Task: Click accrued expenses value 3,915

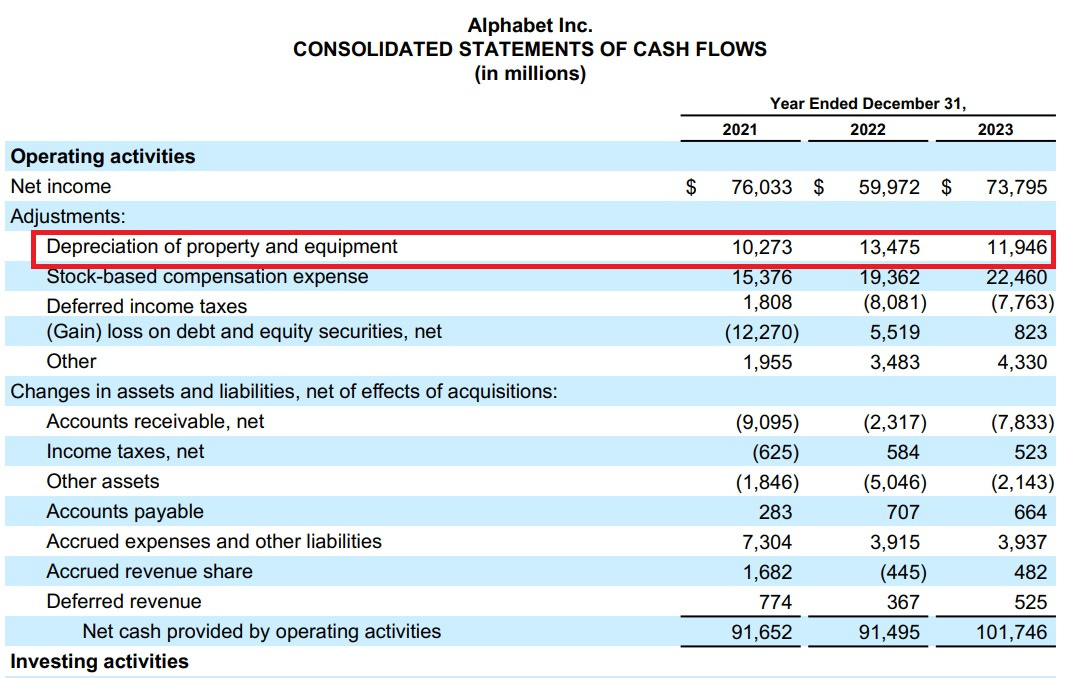Action: pyautogui.click(x=895, y=542)
